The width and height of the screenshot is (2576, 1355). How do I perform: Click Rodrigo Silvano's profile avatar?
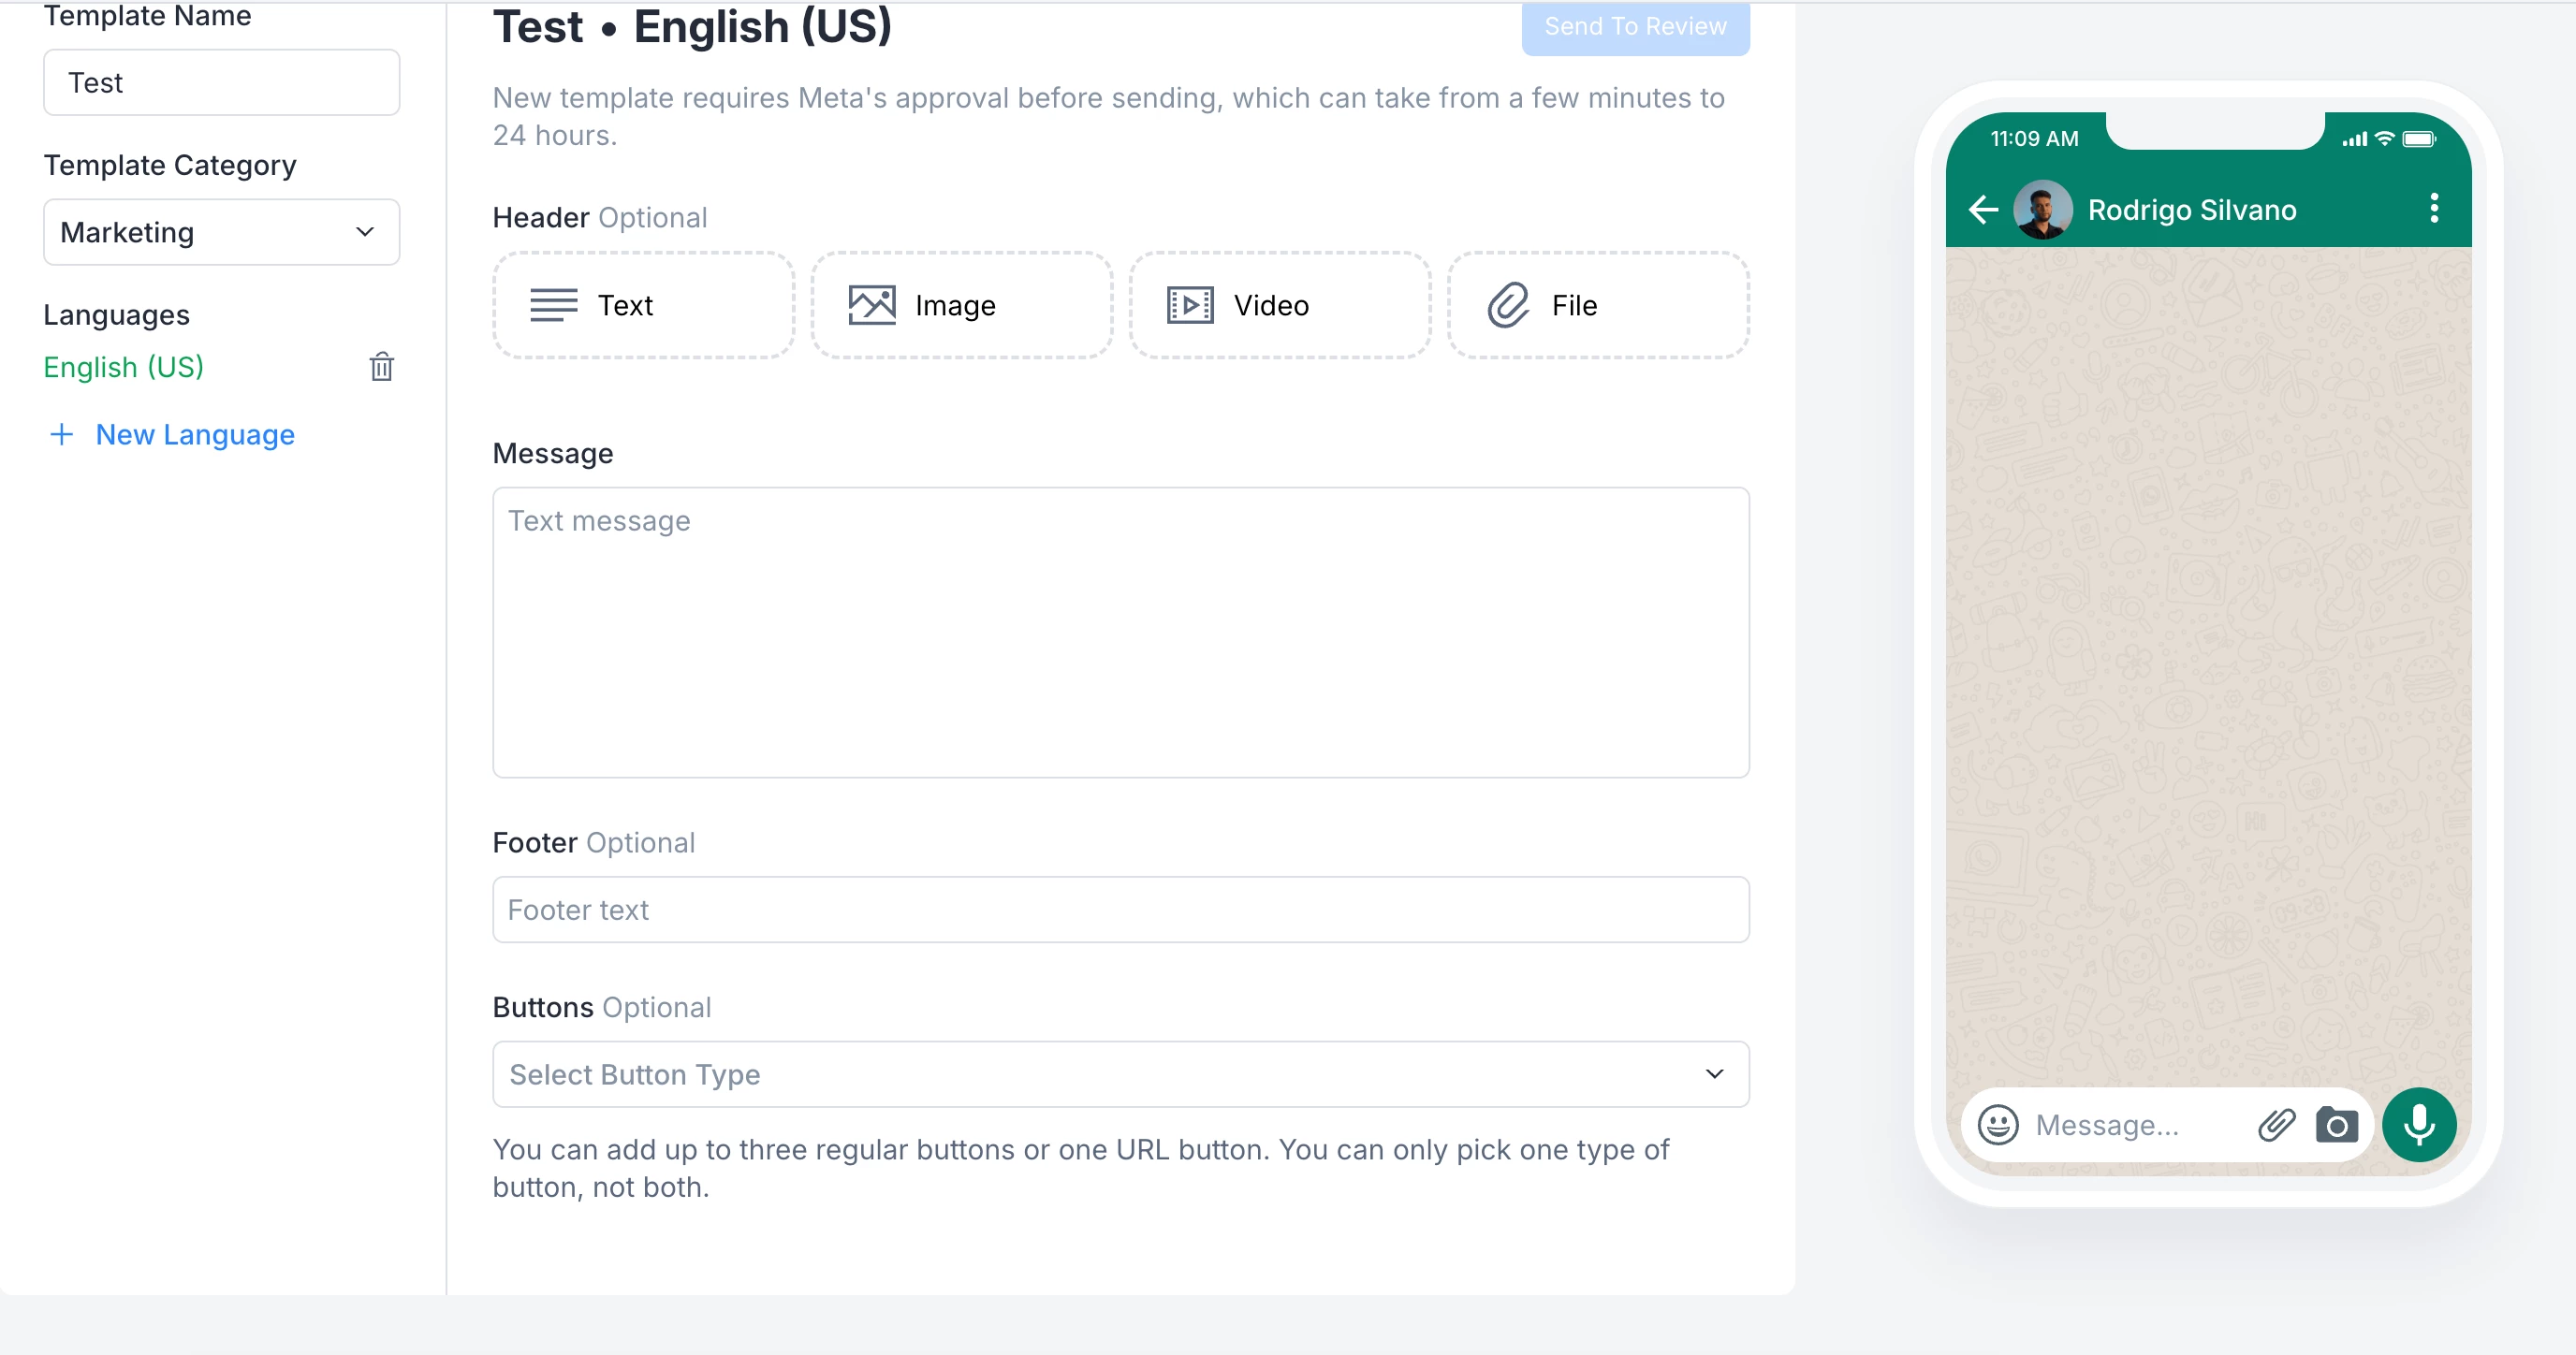tap(2042, 209)
